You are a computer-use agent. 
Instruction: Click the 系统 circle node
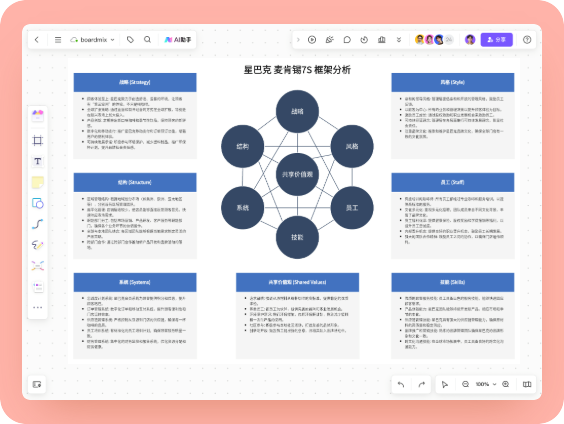[x=243, y=208]
